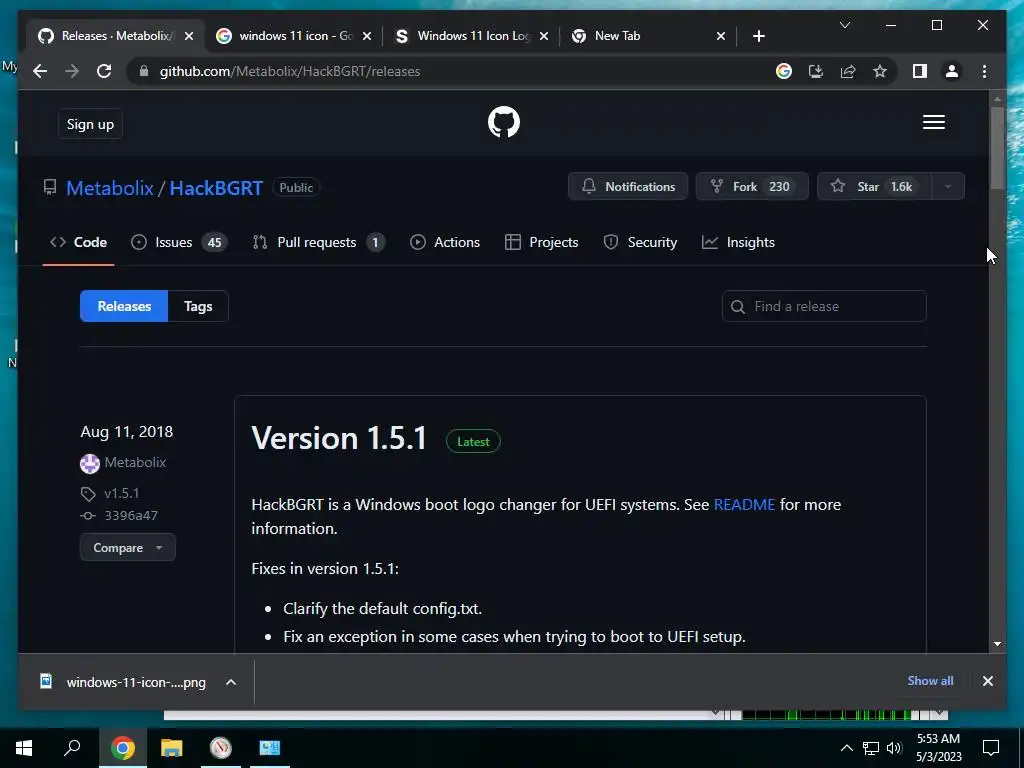This screenshot has height=768, width=1024.
Task: Bookmark this page with star
Action: click(x=880, y=71)
